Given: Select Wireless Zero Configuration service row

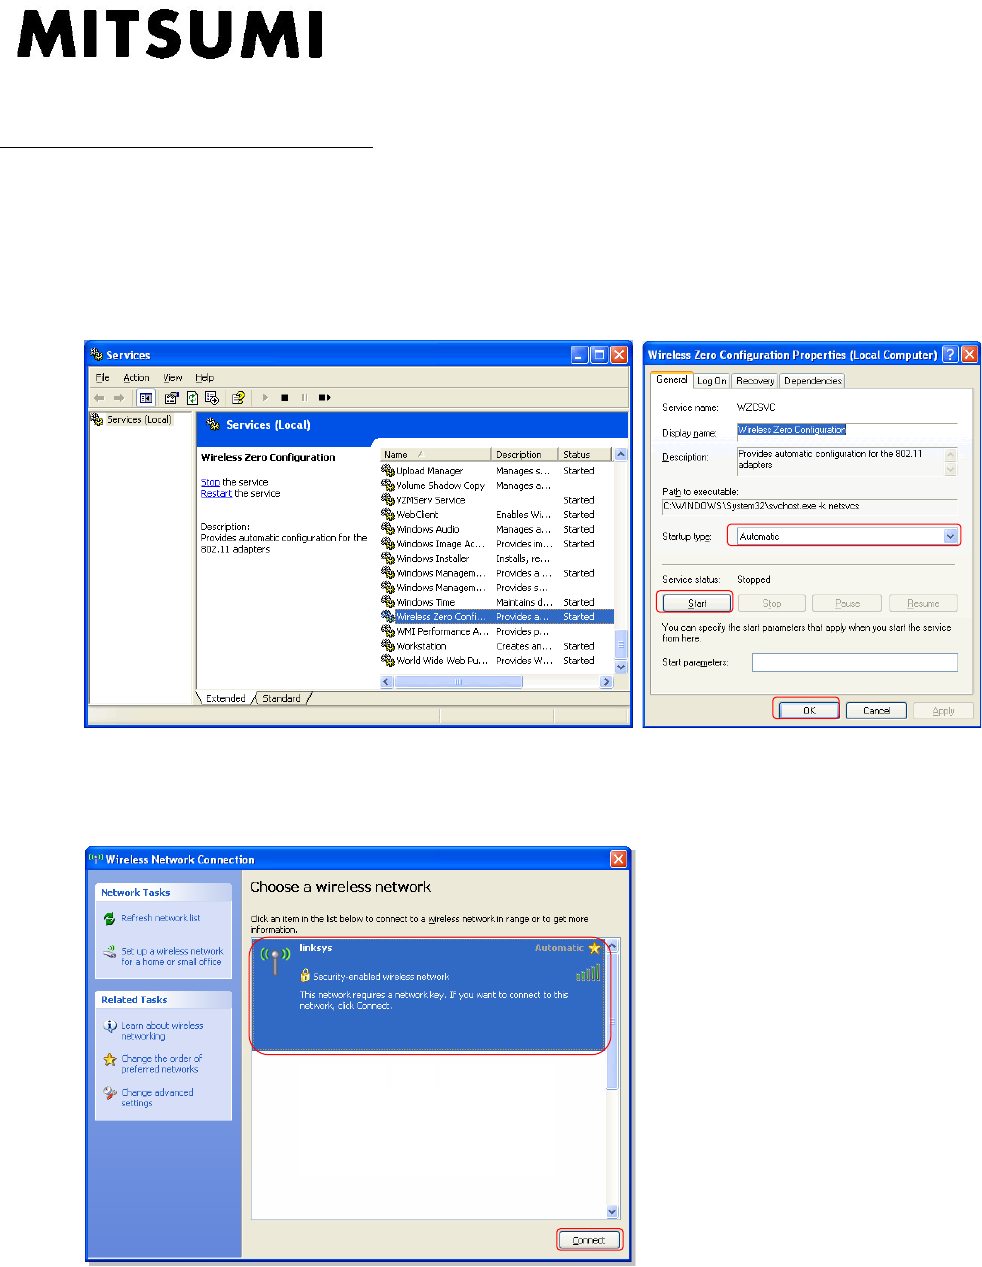Looking at the screenshot, I should pyautogui.click(x=497, y=617).
